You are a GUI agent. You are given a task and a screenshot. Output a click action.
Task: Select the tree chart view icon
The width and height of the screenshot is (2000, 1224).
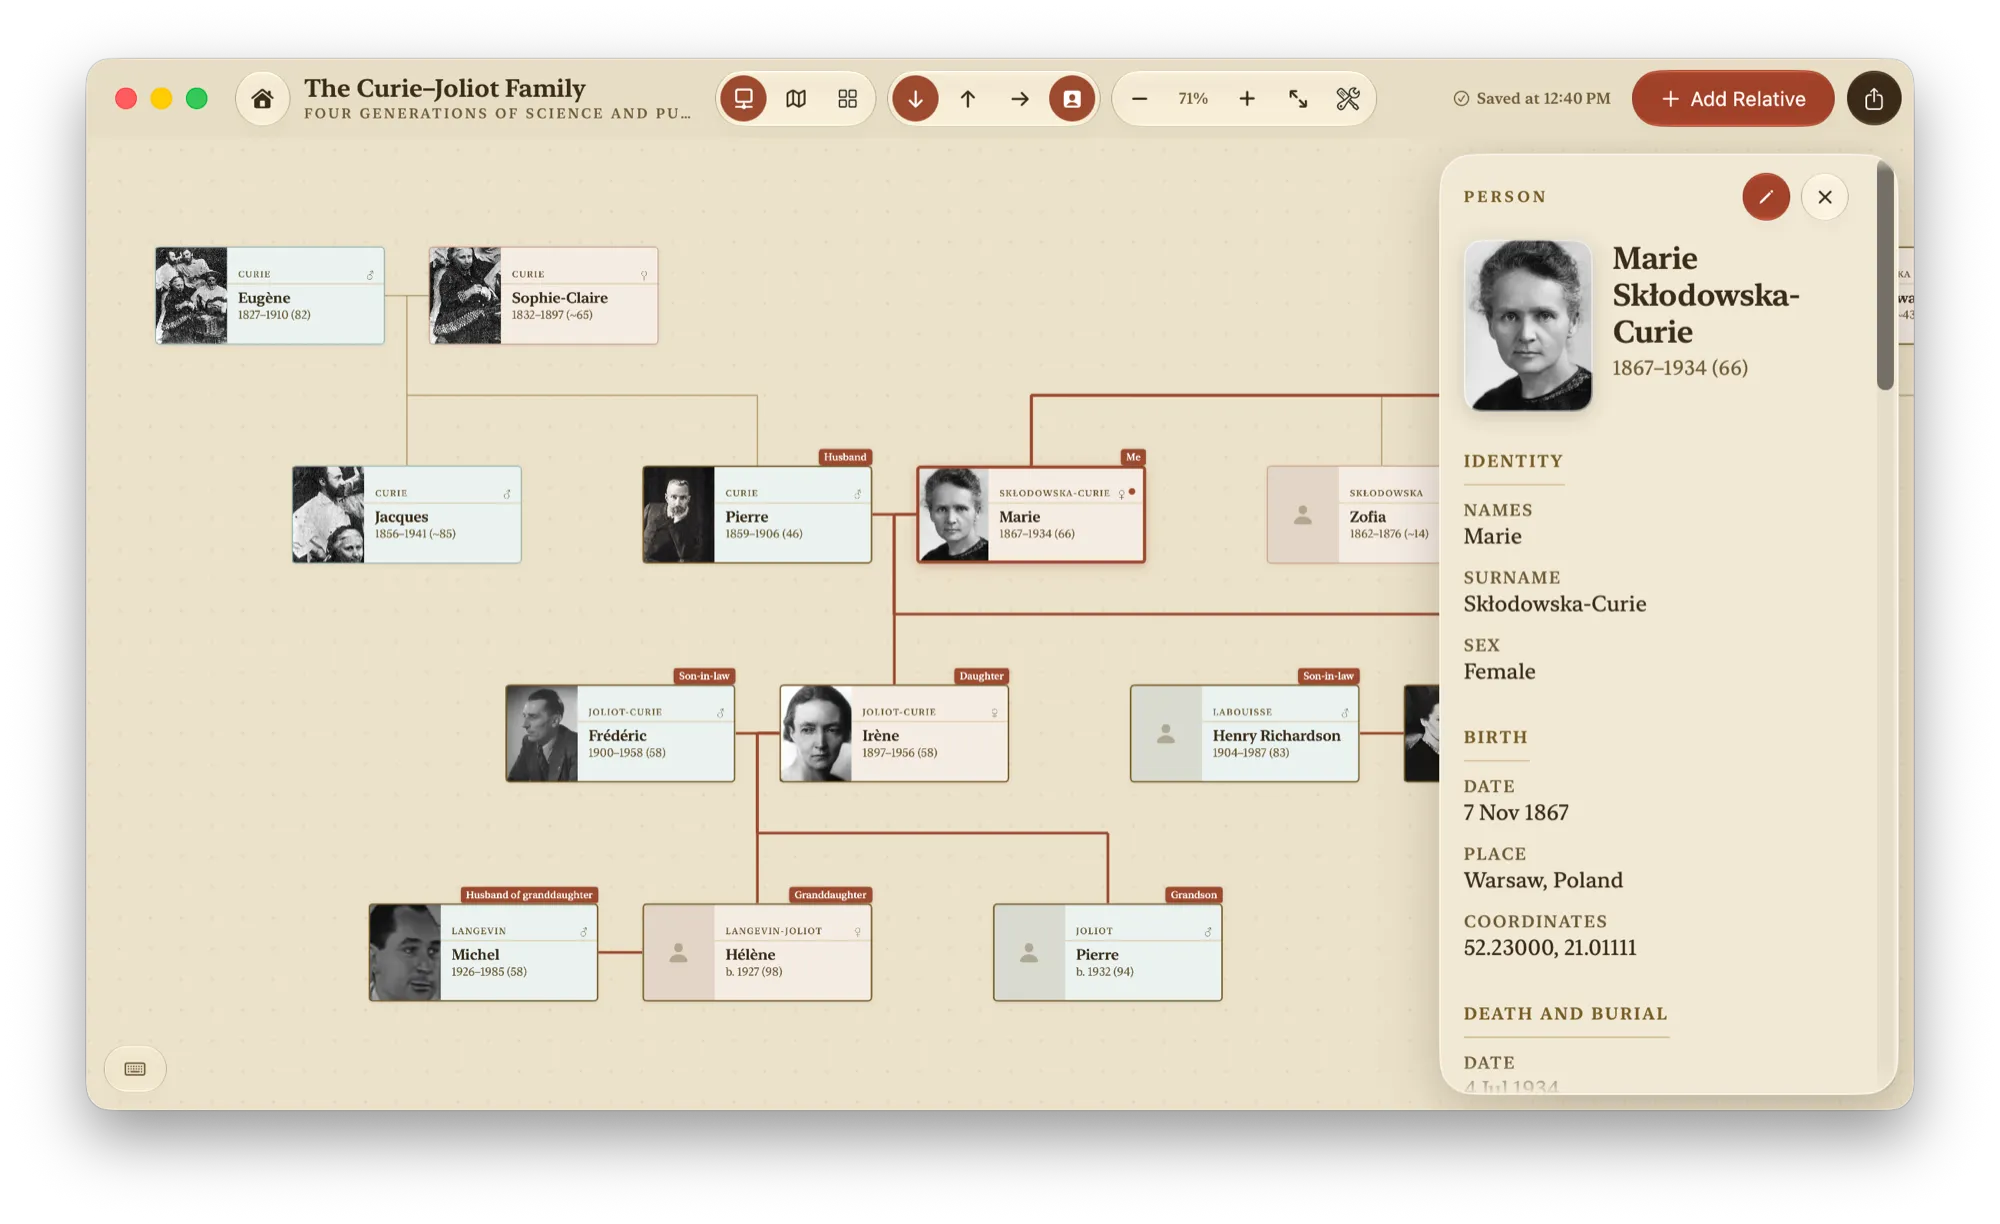(x=743, y=98)
